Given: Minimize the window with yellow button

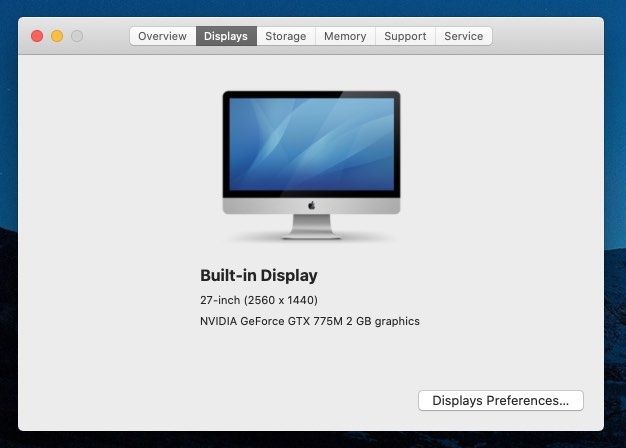Looking at the screenshot, I should (x=57, y=36).
